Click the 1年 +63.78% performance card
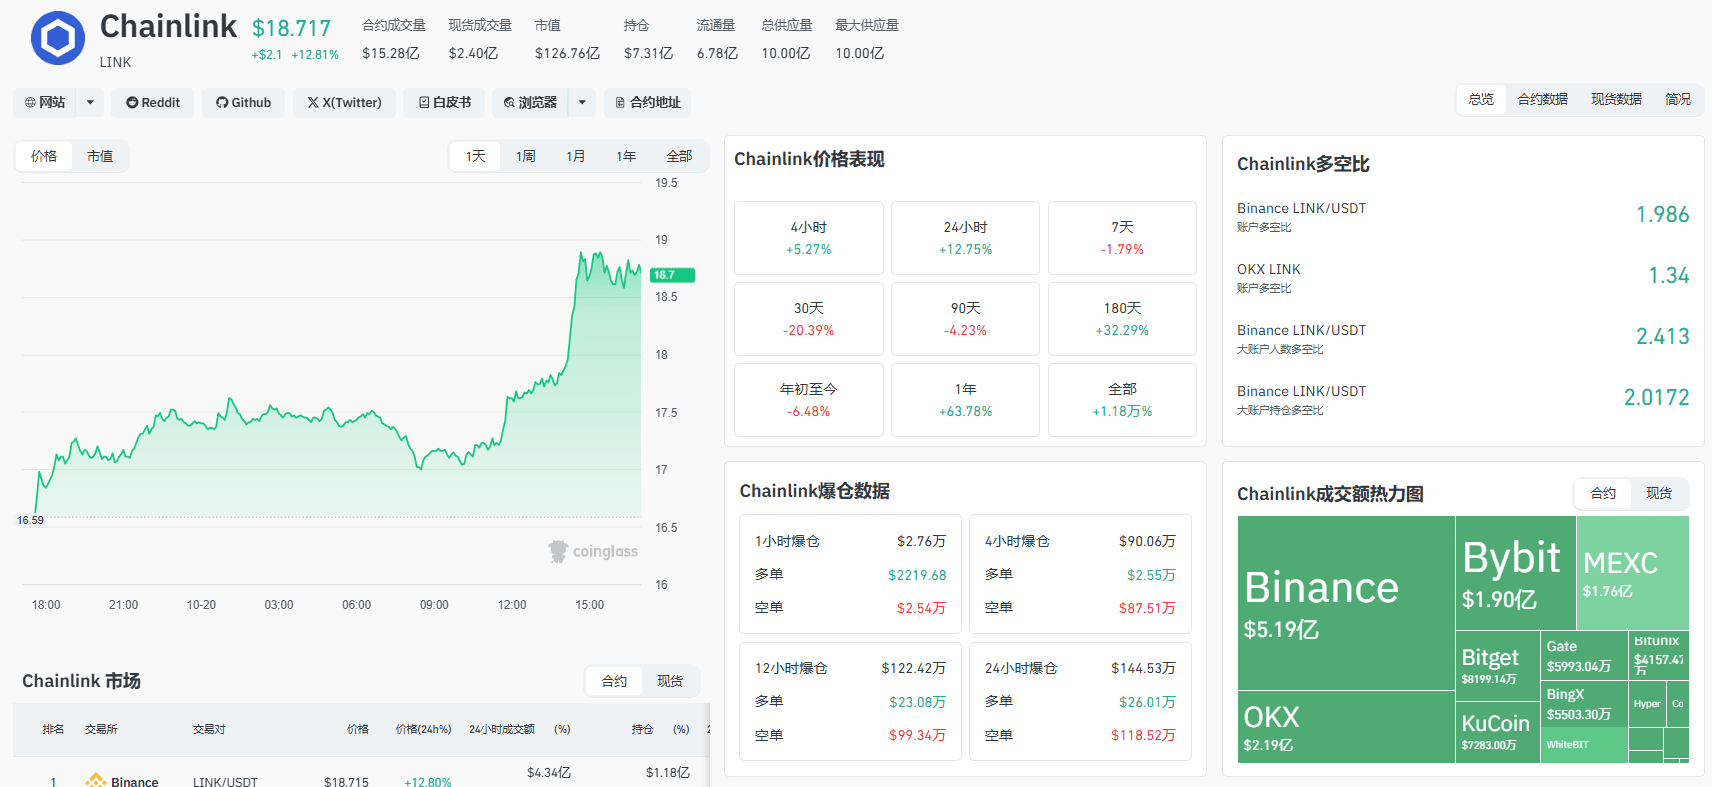1712x787 pixels. point(965,400)
